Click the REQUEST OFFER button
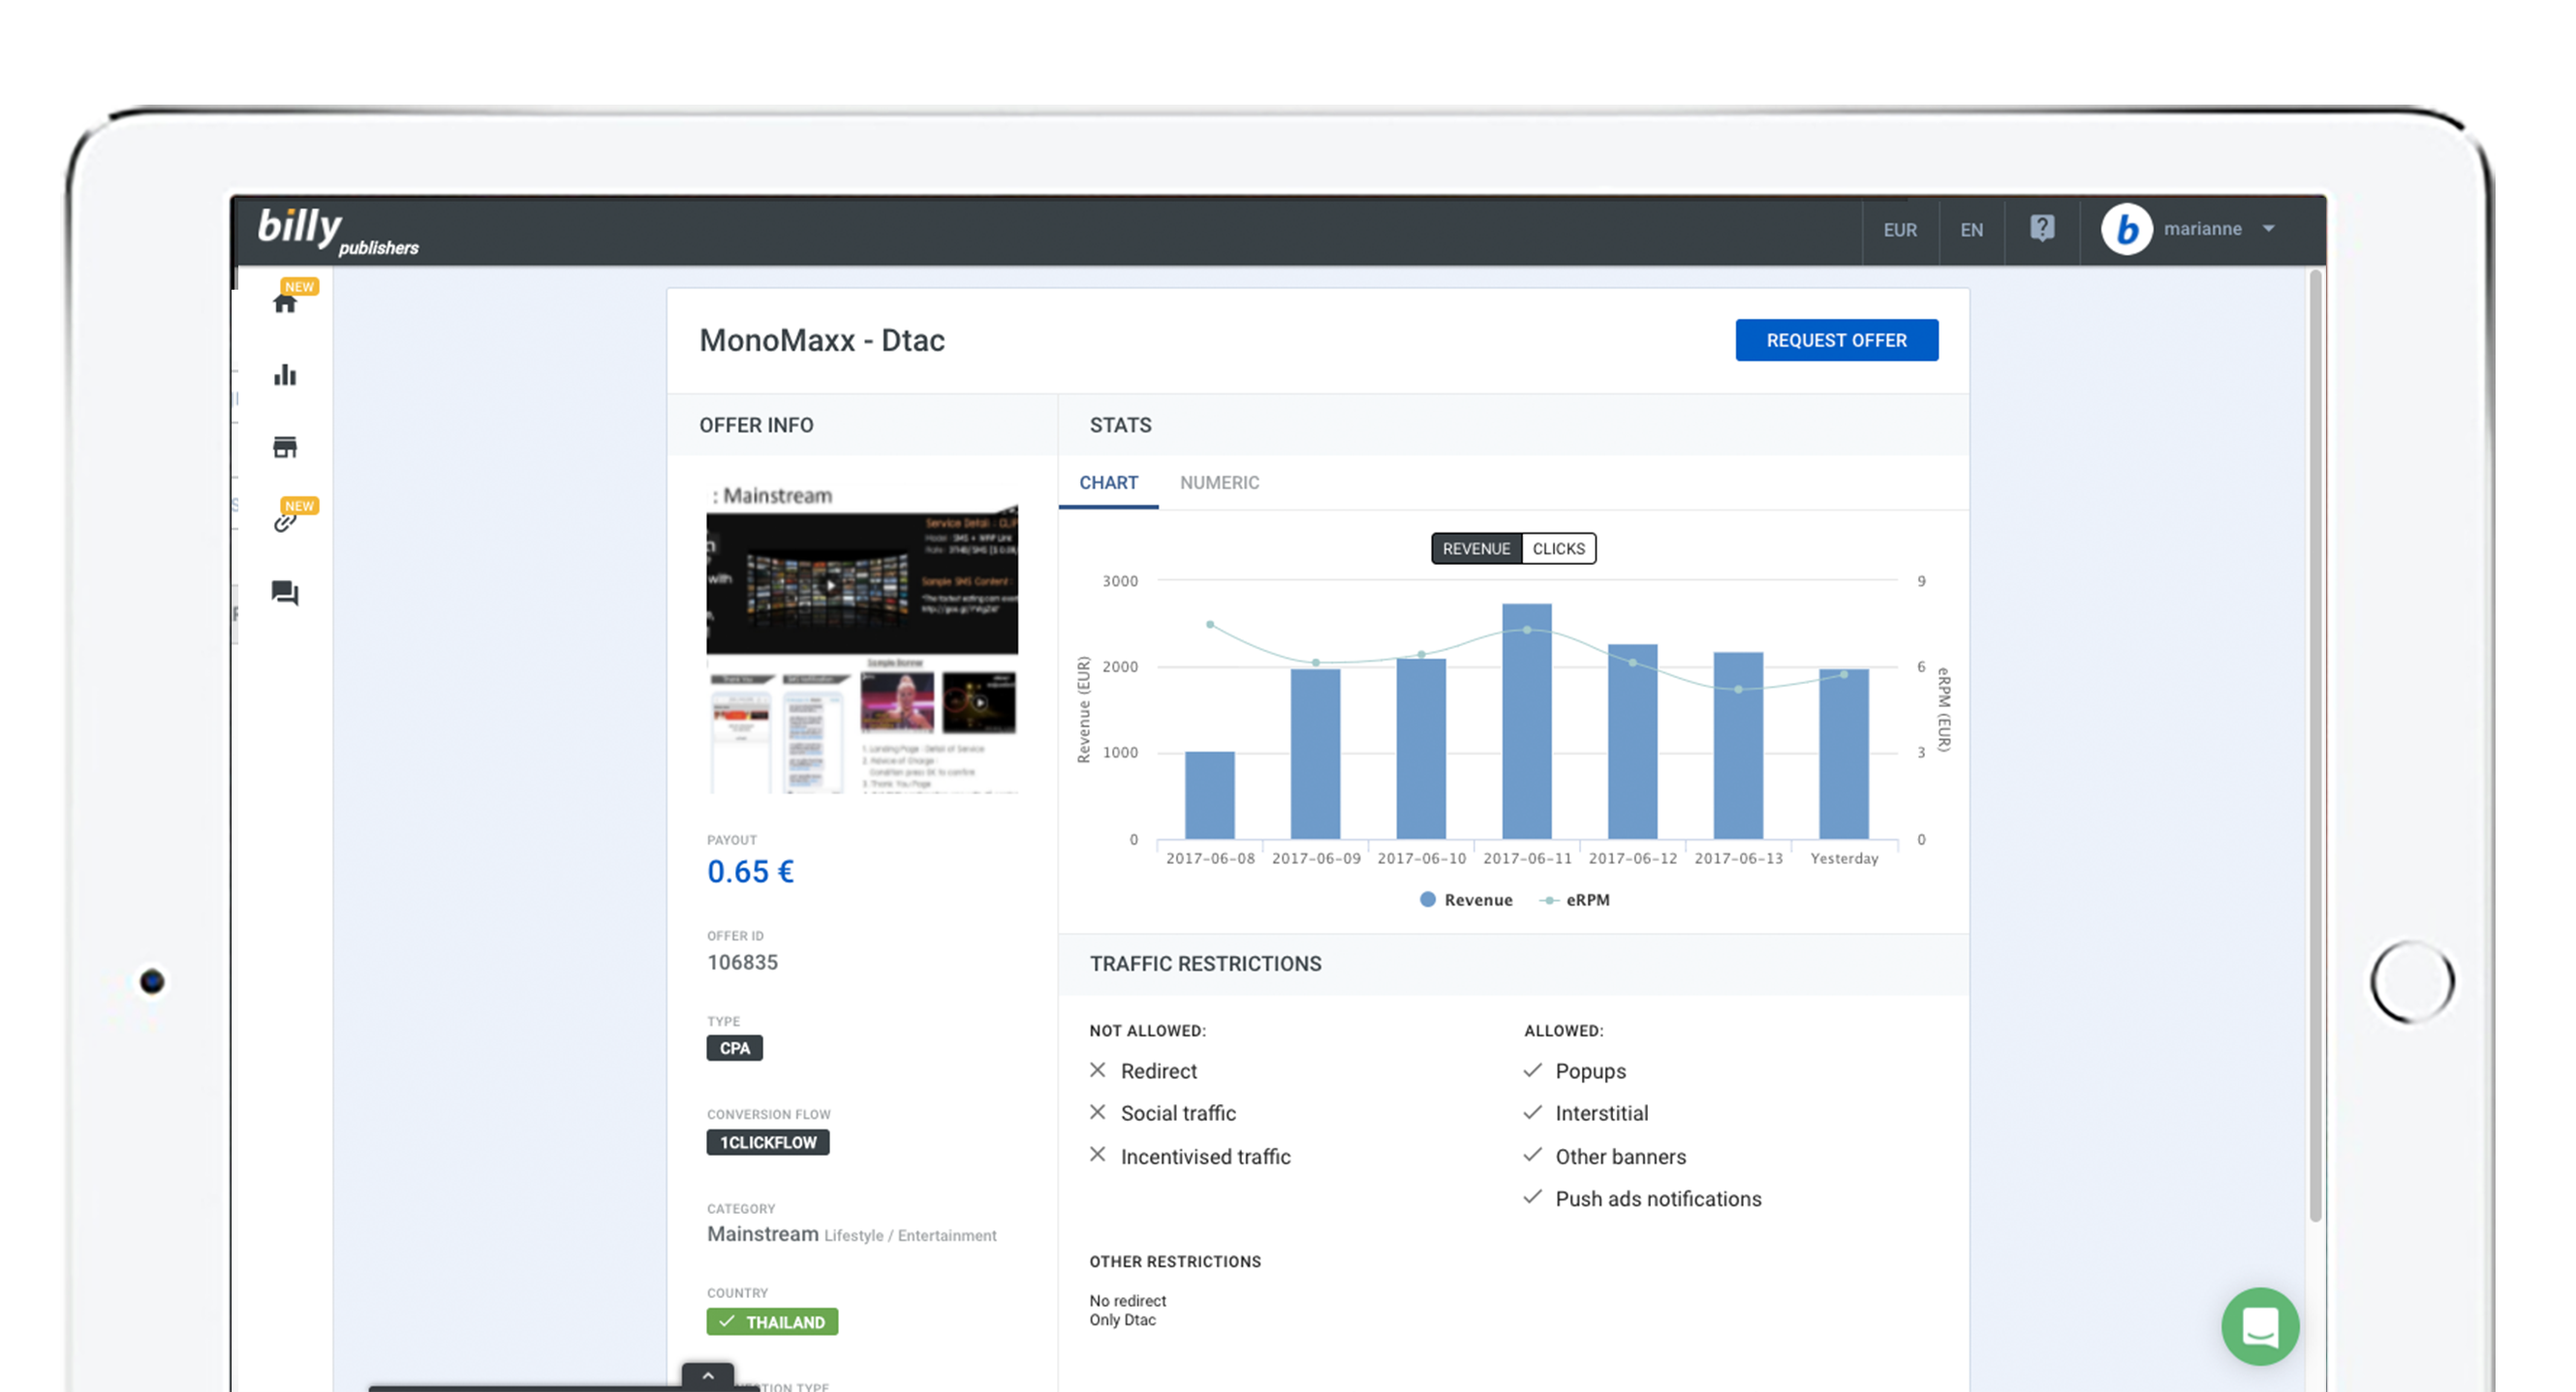 [x=1836, y=340]
